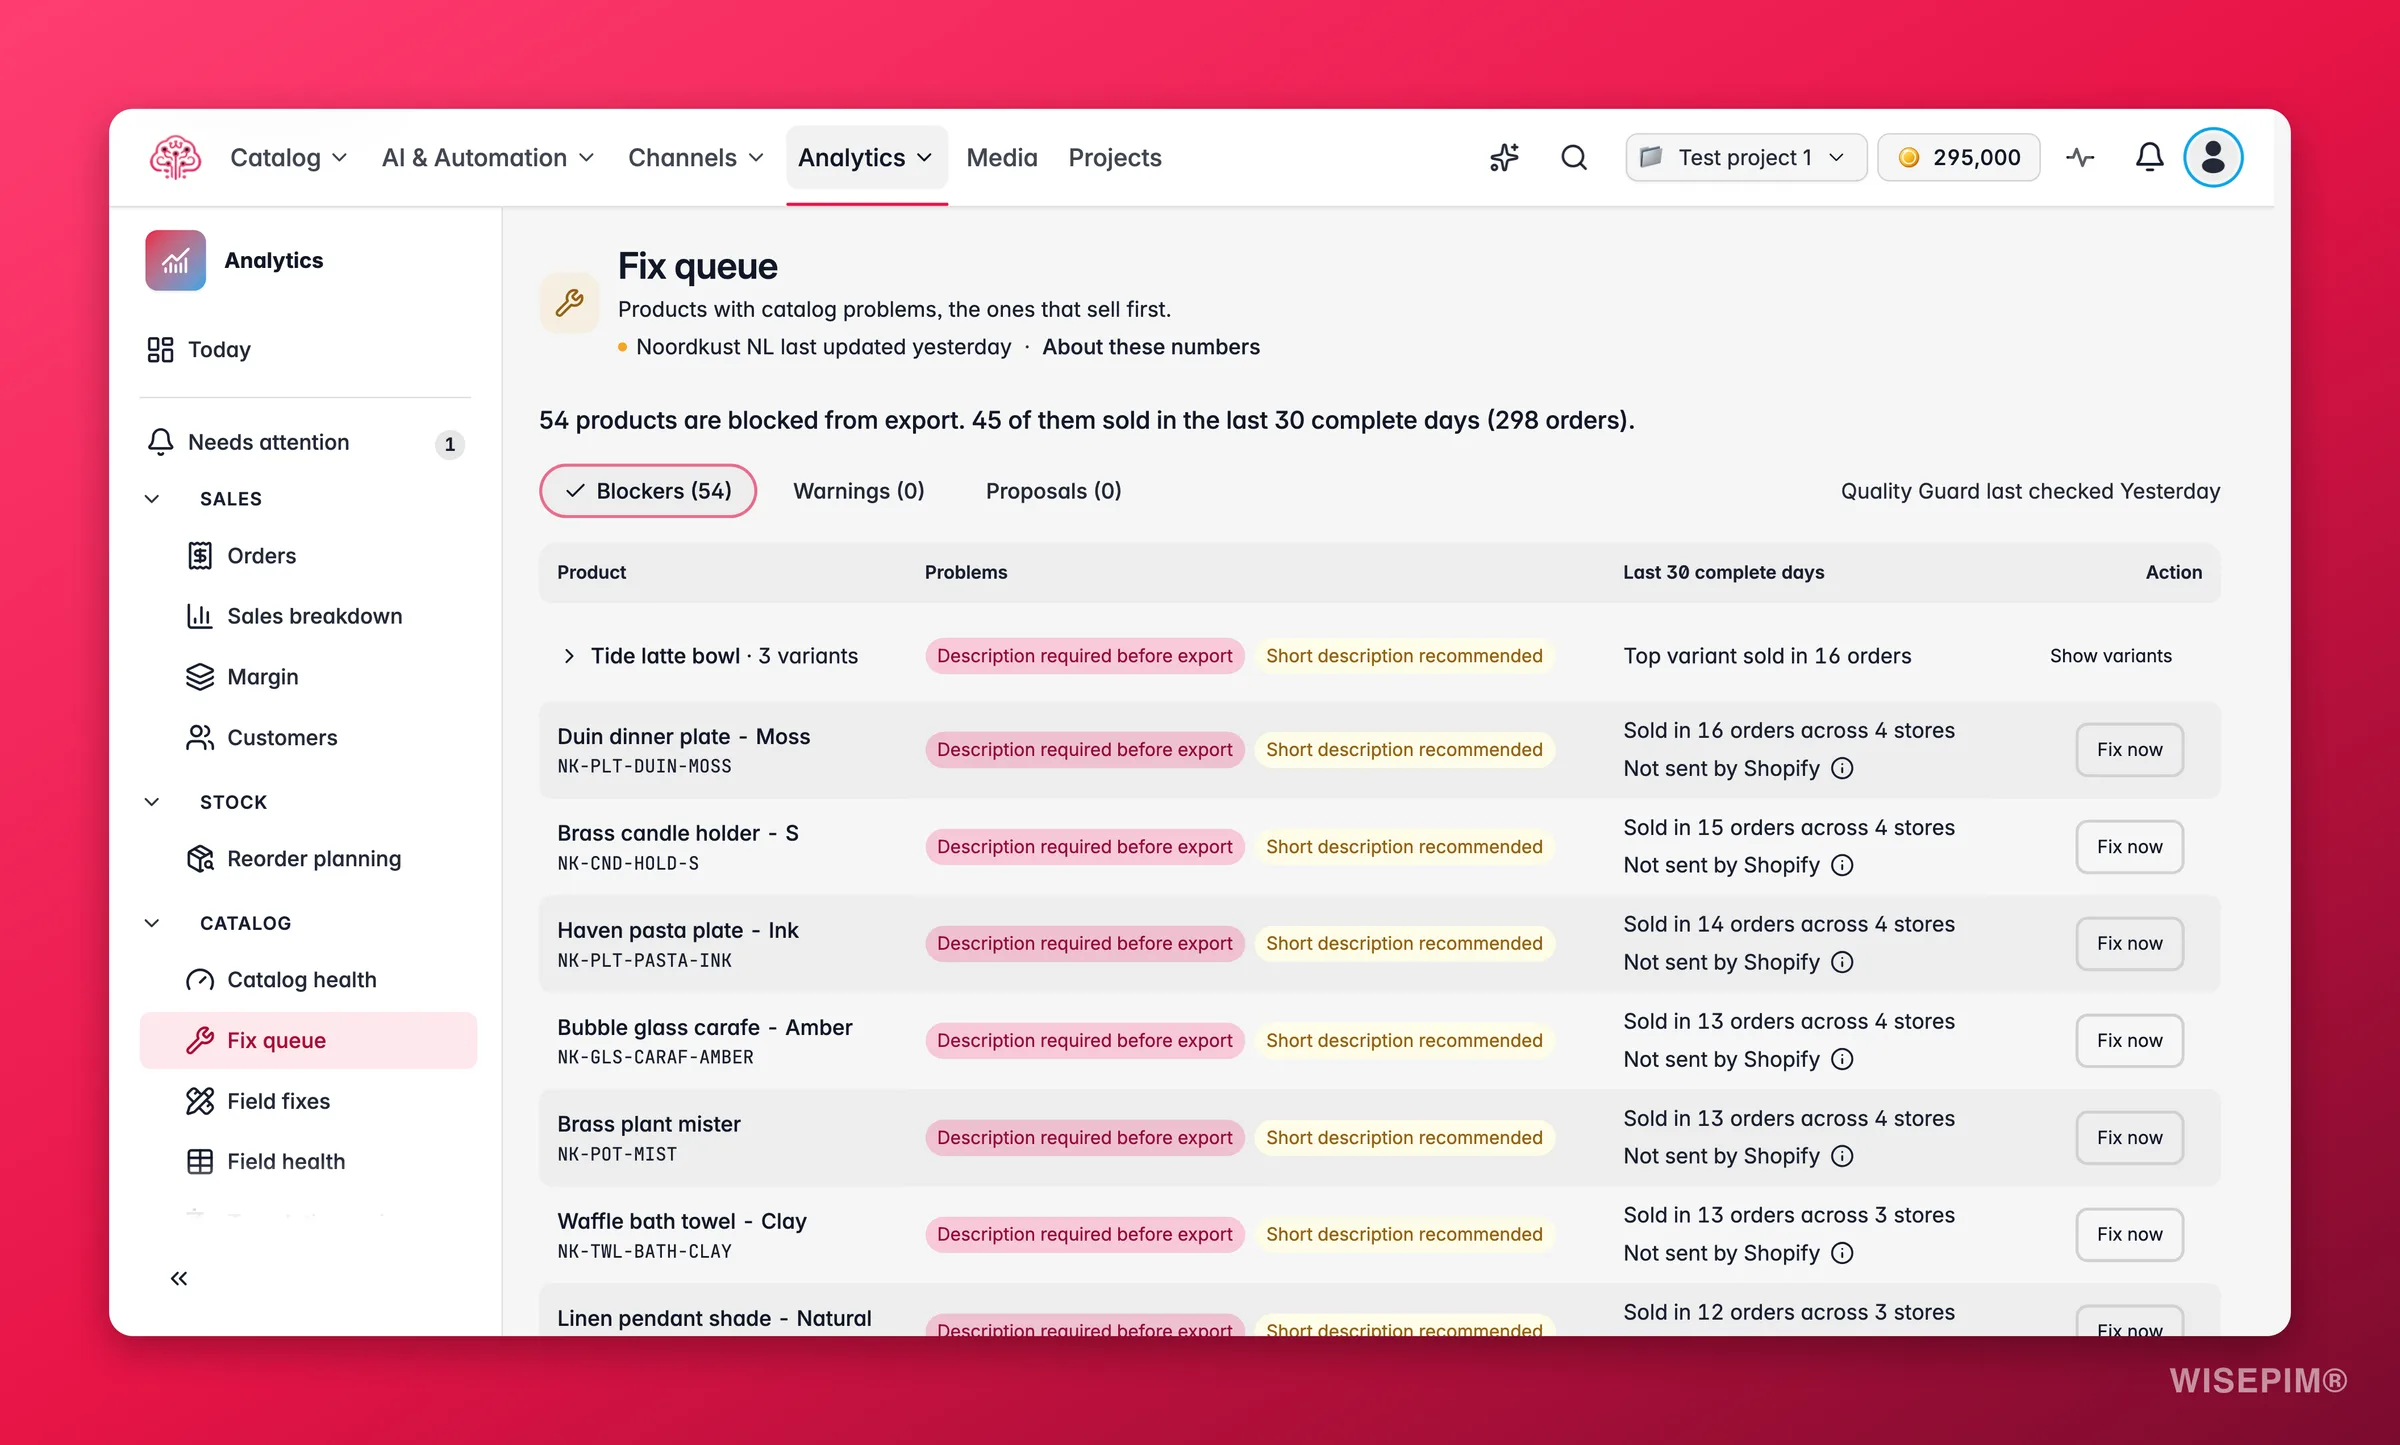This screenshot has height=1445, width=2400.
Task: Open the notifications bell
Action: pos(2149,157)
